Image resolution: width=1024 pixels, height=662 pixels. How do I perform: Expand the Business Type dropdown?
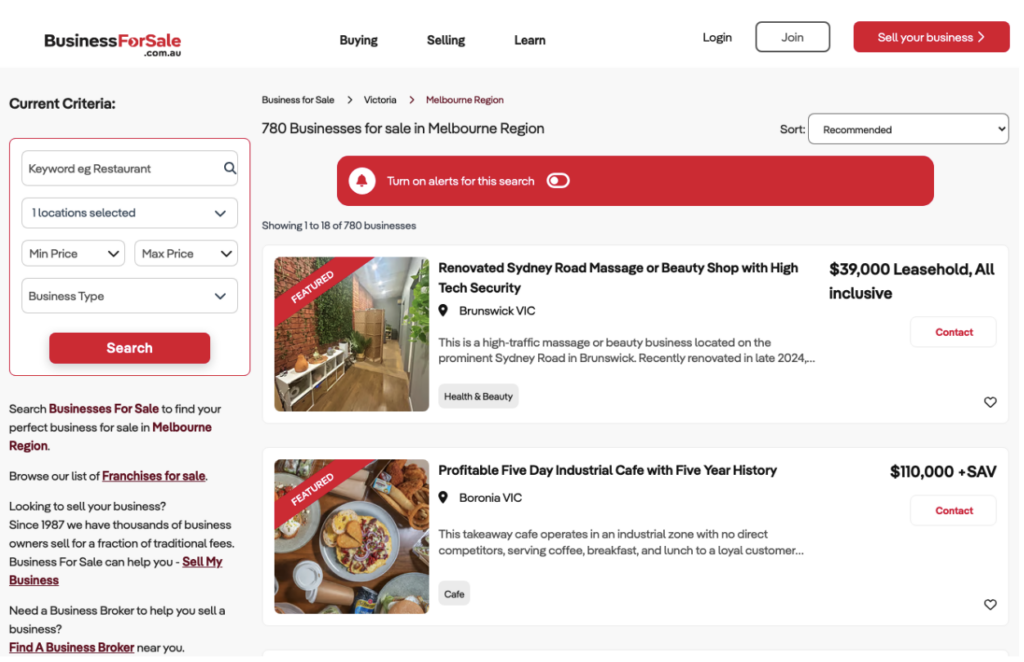pos(129,296)
